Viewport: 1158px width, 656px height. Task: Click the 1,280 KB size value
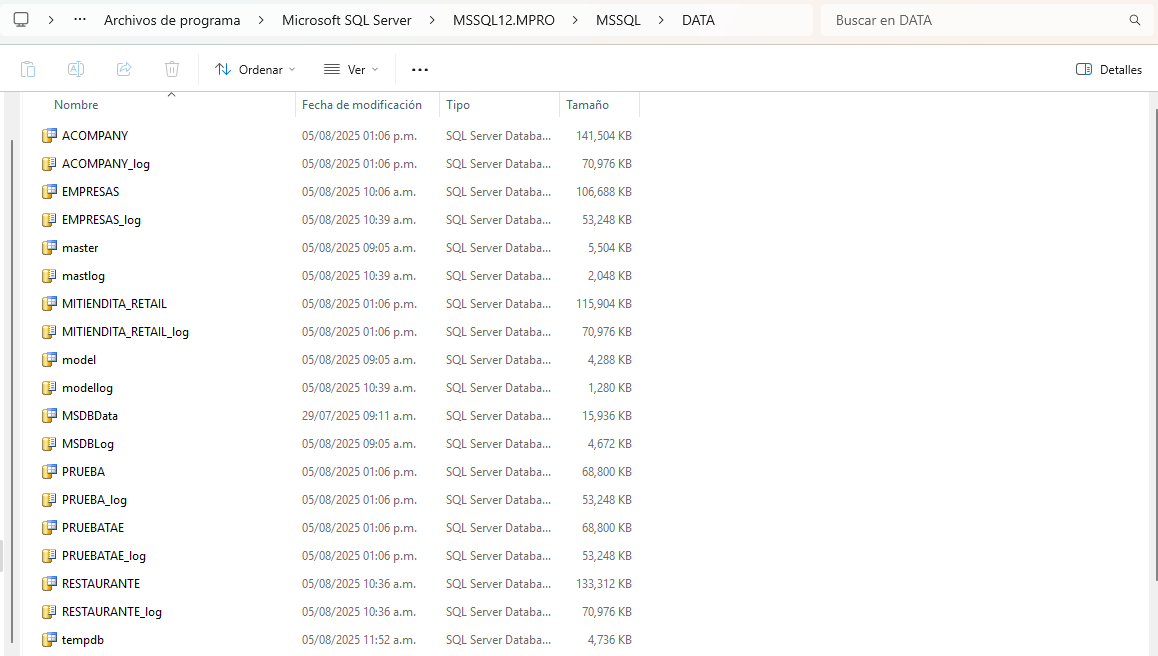click(x=610, y=388)
